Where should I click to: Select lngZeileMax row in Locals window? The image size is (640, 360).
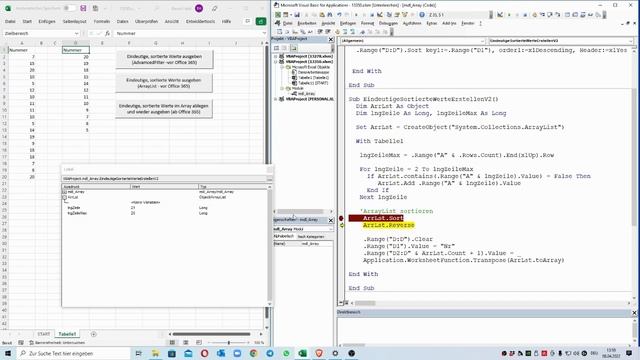165,213
